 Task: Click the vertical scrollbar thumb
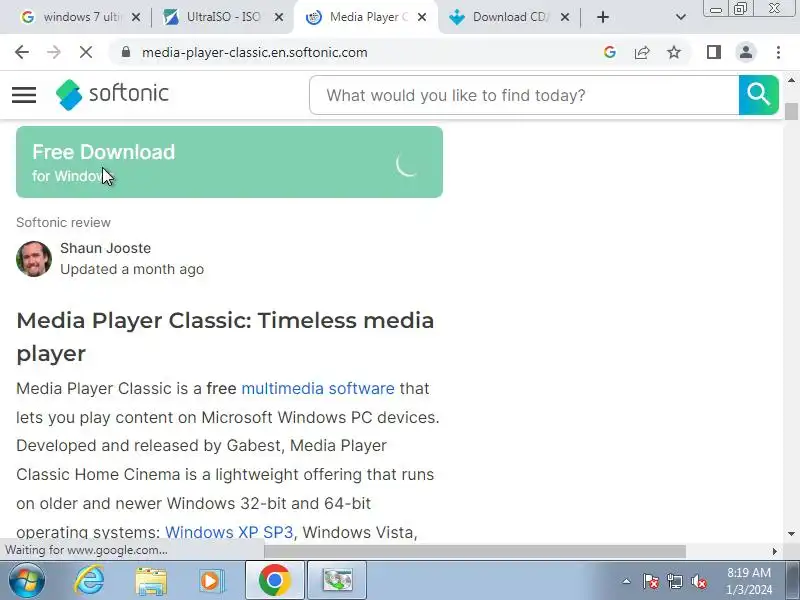point(791,111)
